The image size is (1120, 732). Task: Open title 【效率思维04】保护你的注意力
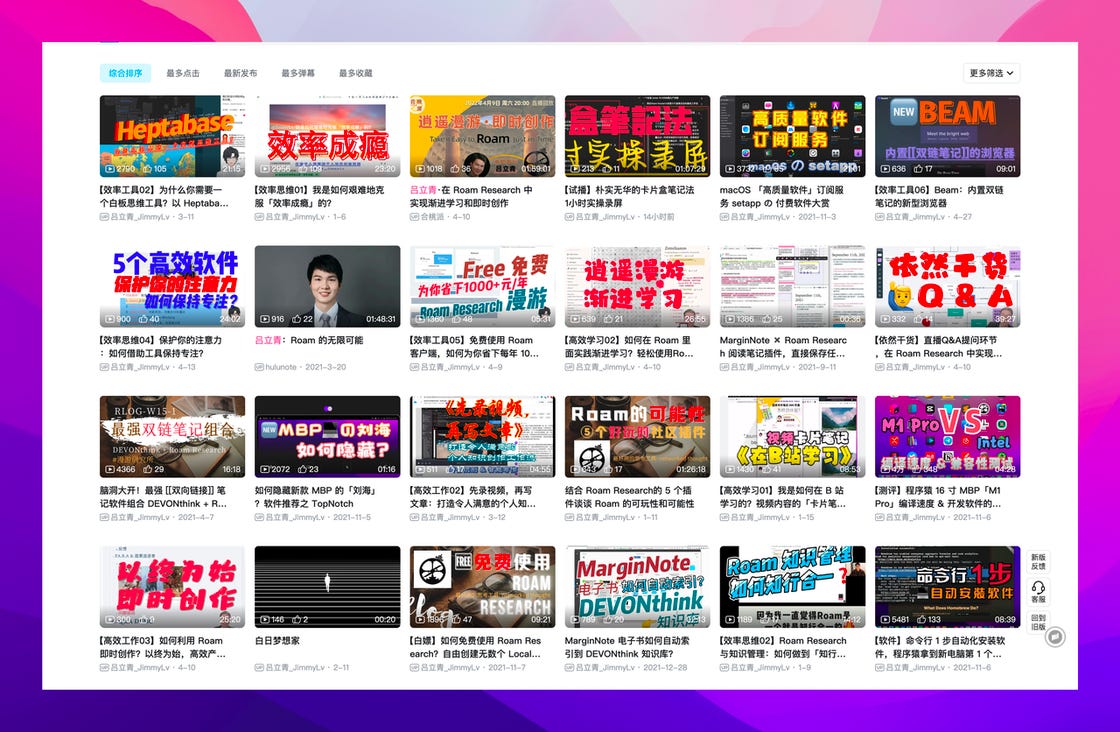(161, 346)
